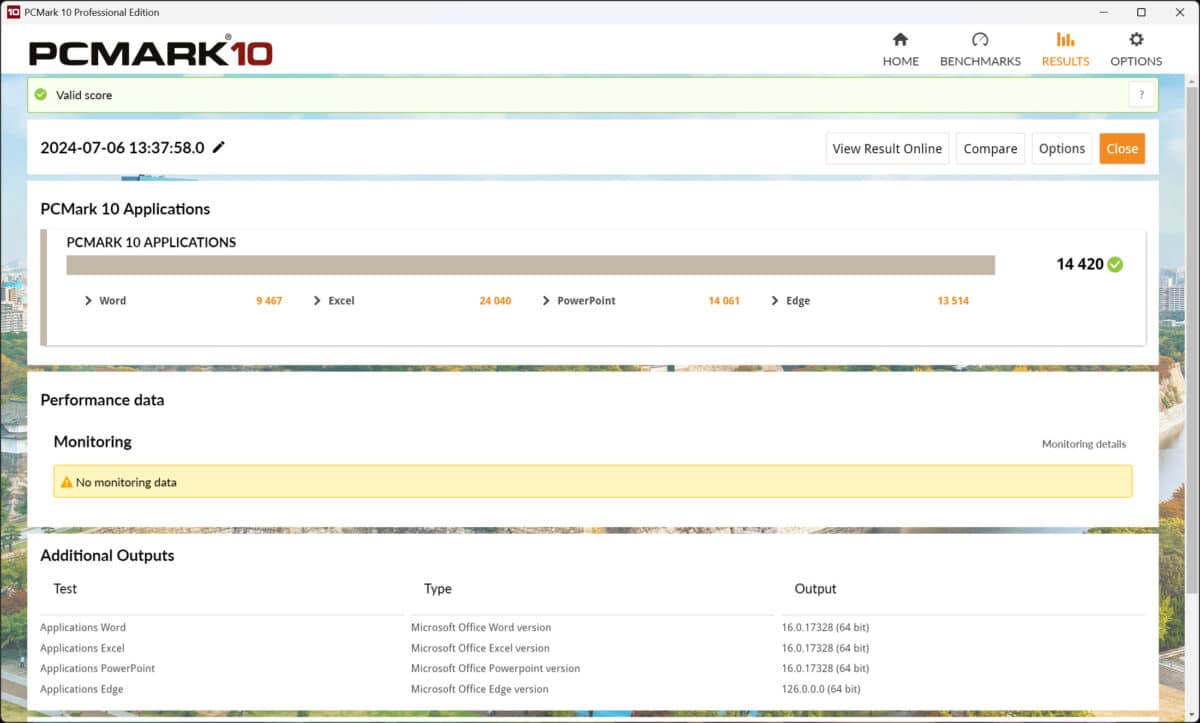Viewport: 1200px width, 723px height.
Task: Expand the Word score details
Action: 88,301
